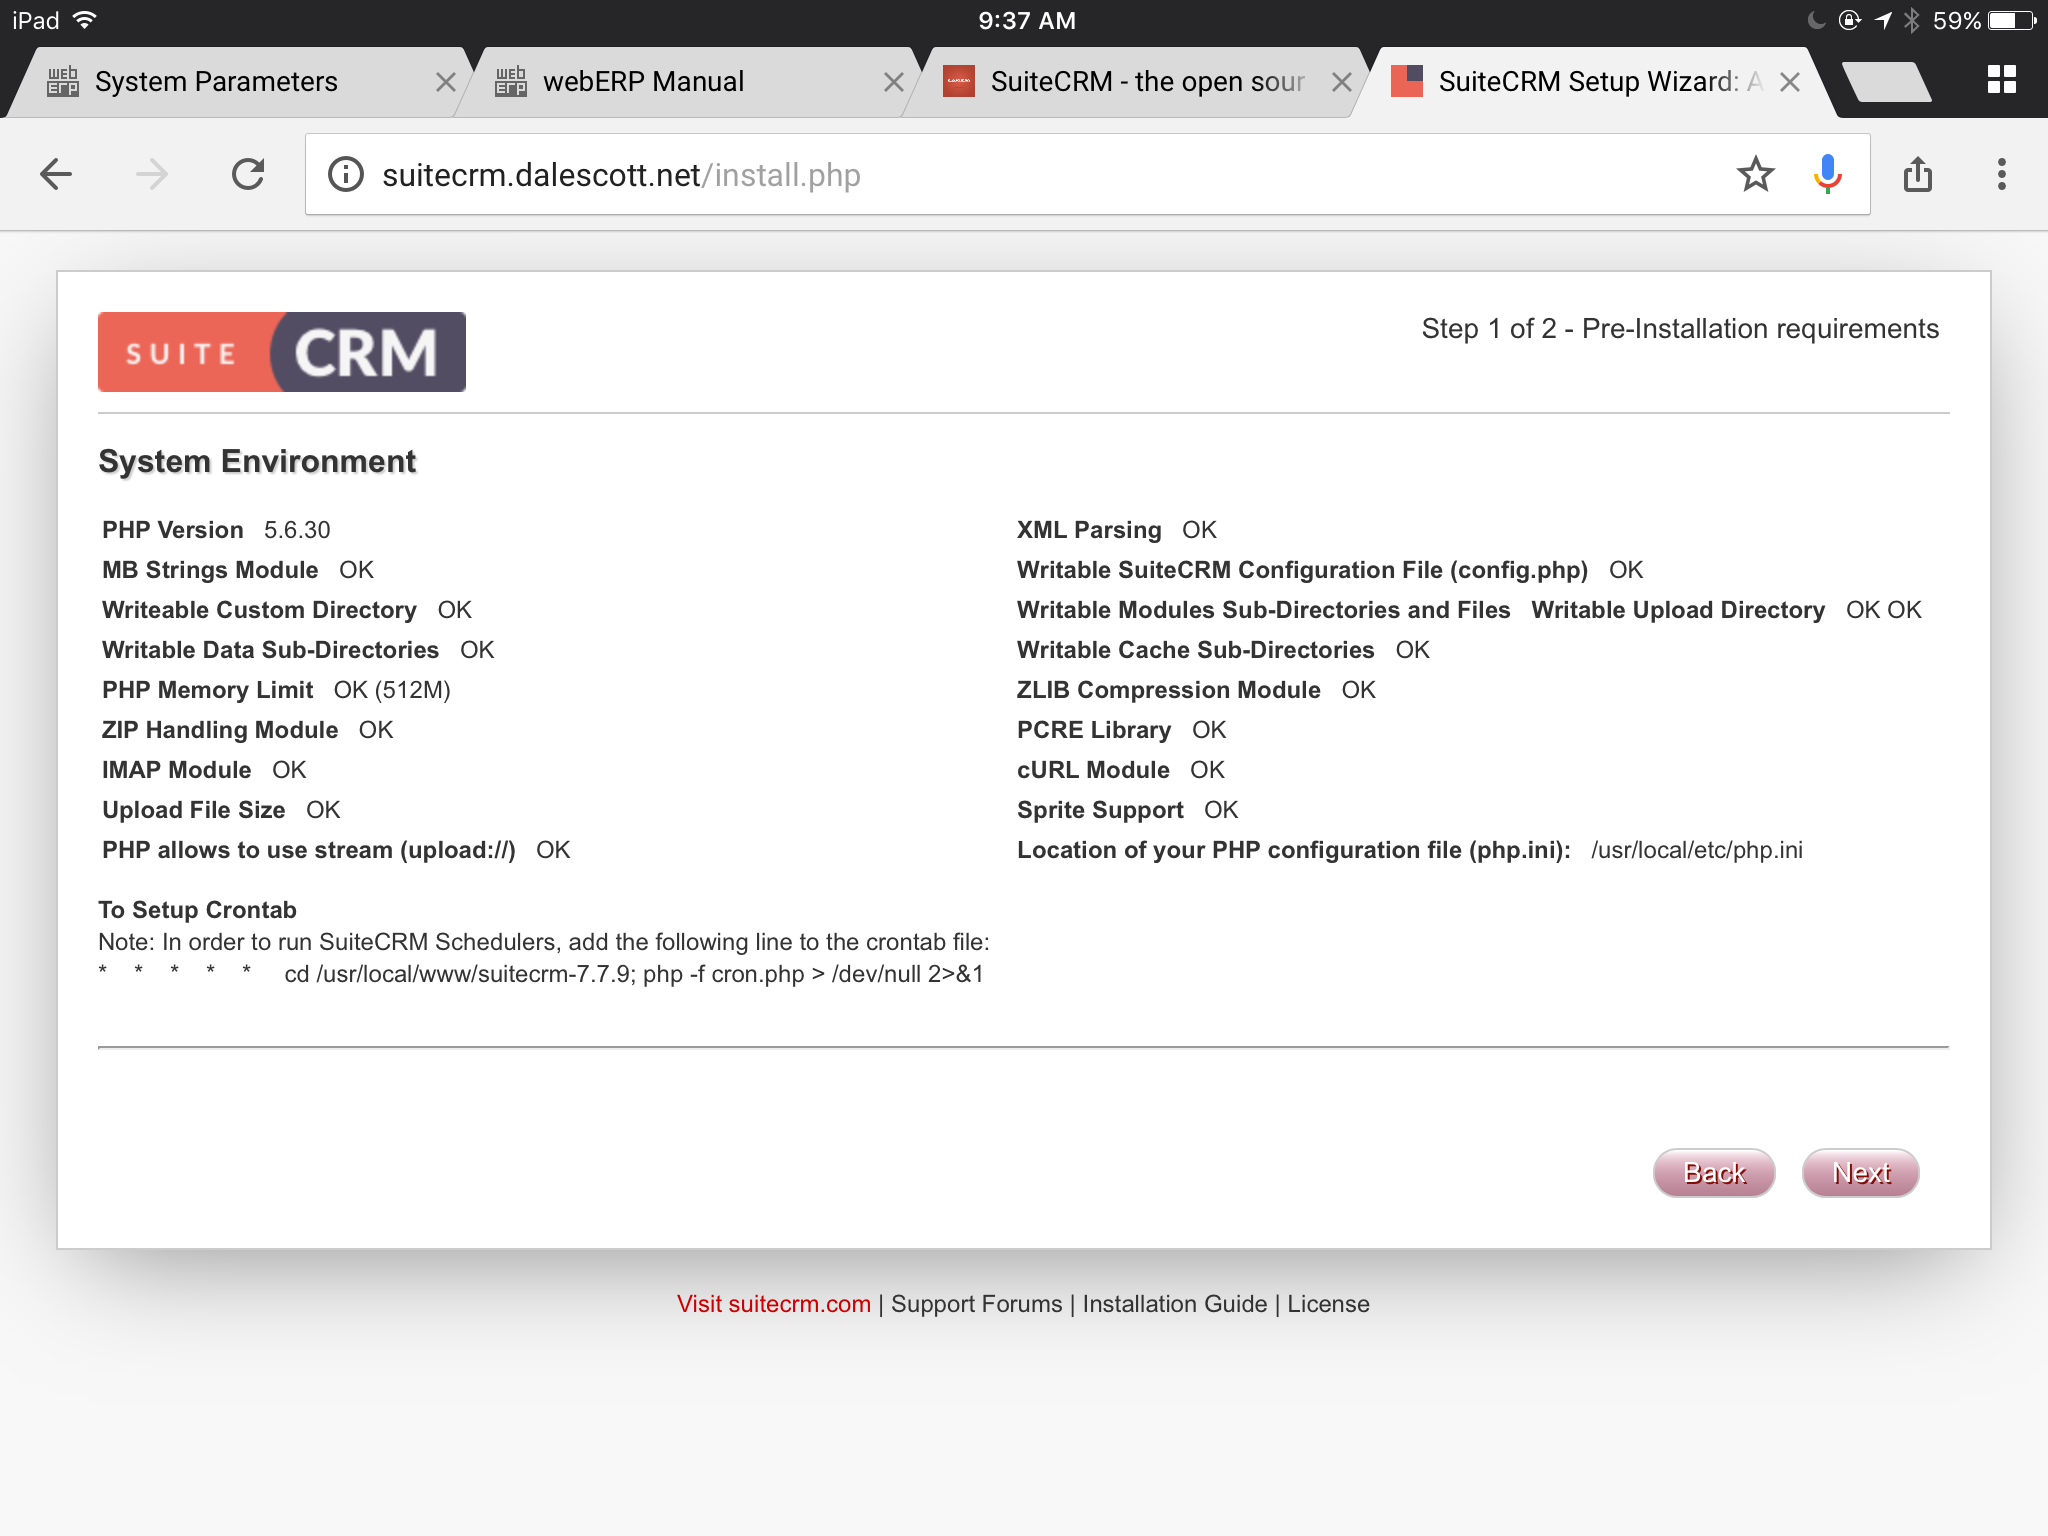
Task: Close the SuiteCRM Setup Wizard tab
Action: [x=1790, y=82]
